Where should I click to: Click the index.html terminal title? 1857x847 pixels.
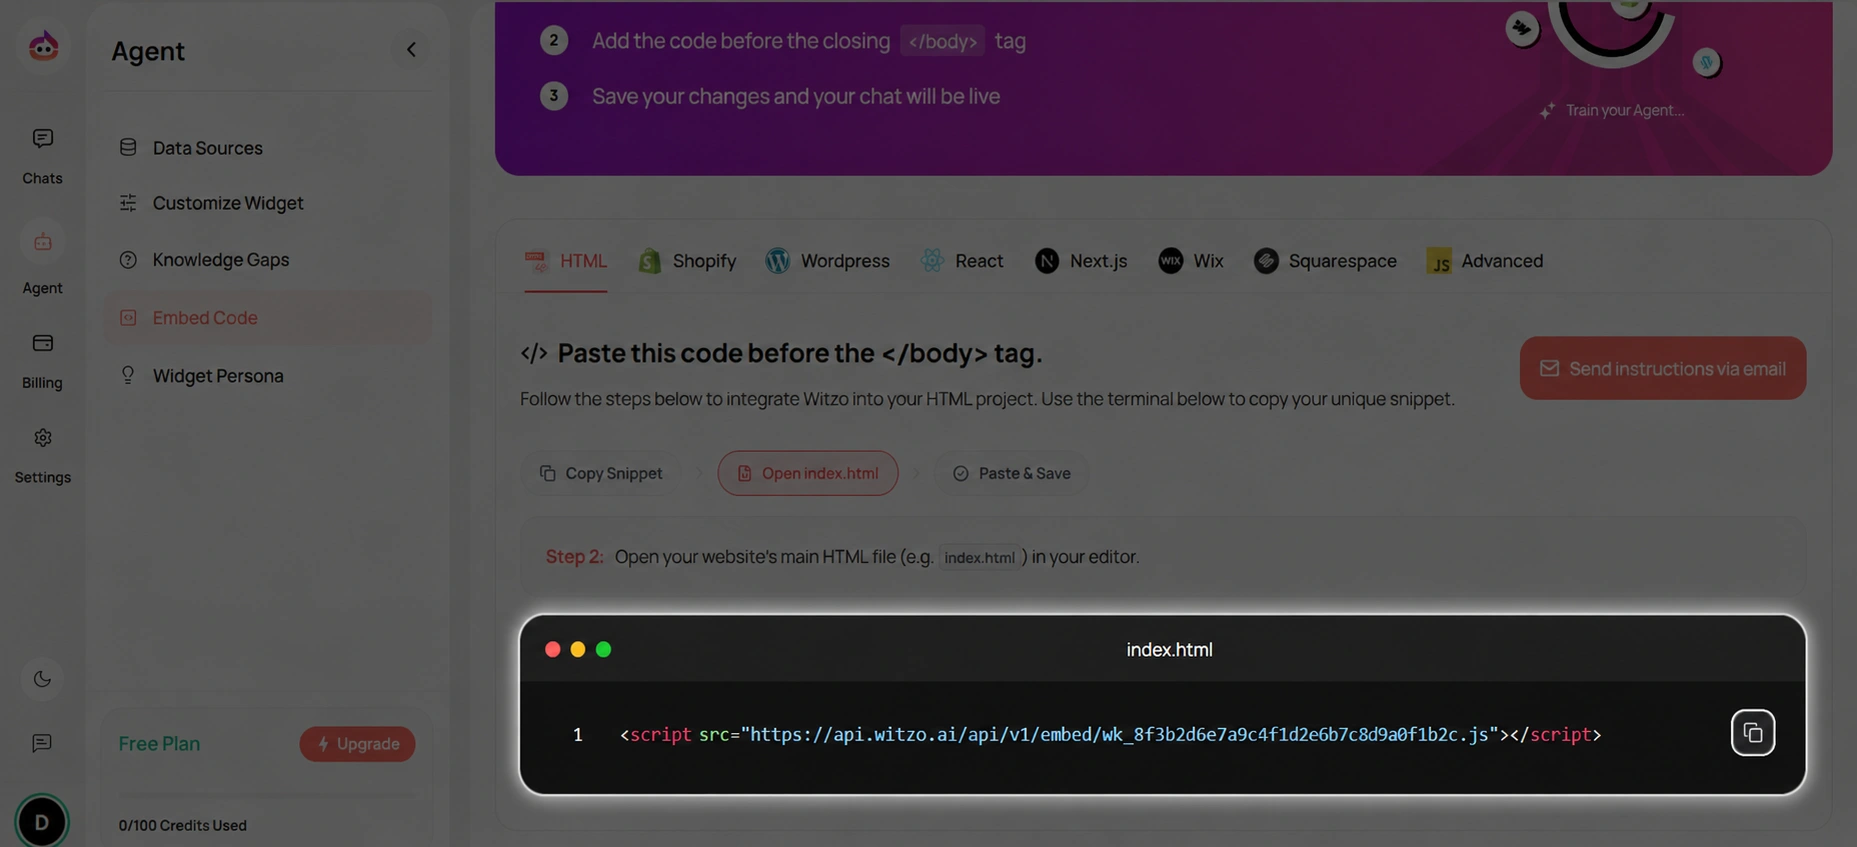(1169, 650)
